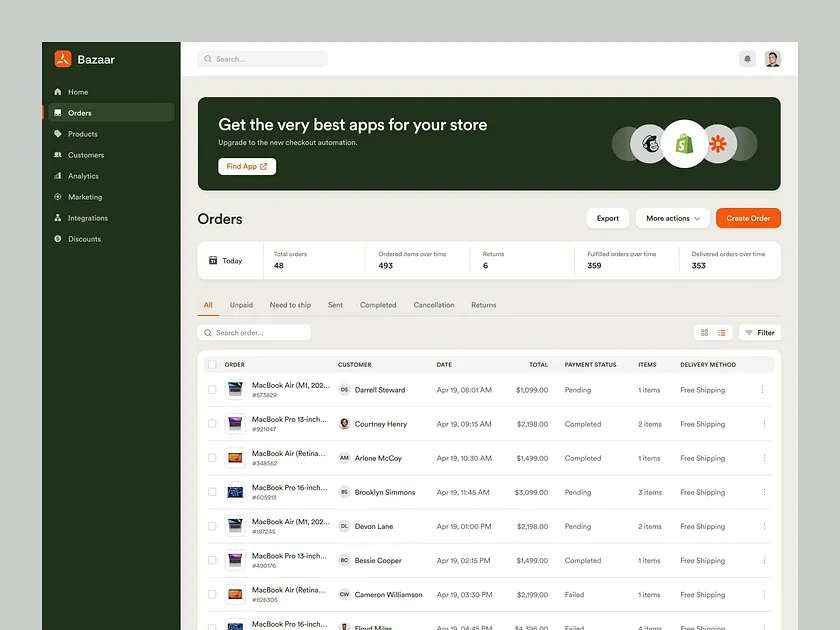Click the magnifier icon in the Search order field
This screenshot has width=840, height=630.
pos(208,333)
